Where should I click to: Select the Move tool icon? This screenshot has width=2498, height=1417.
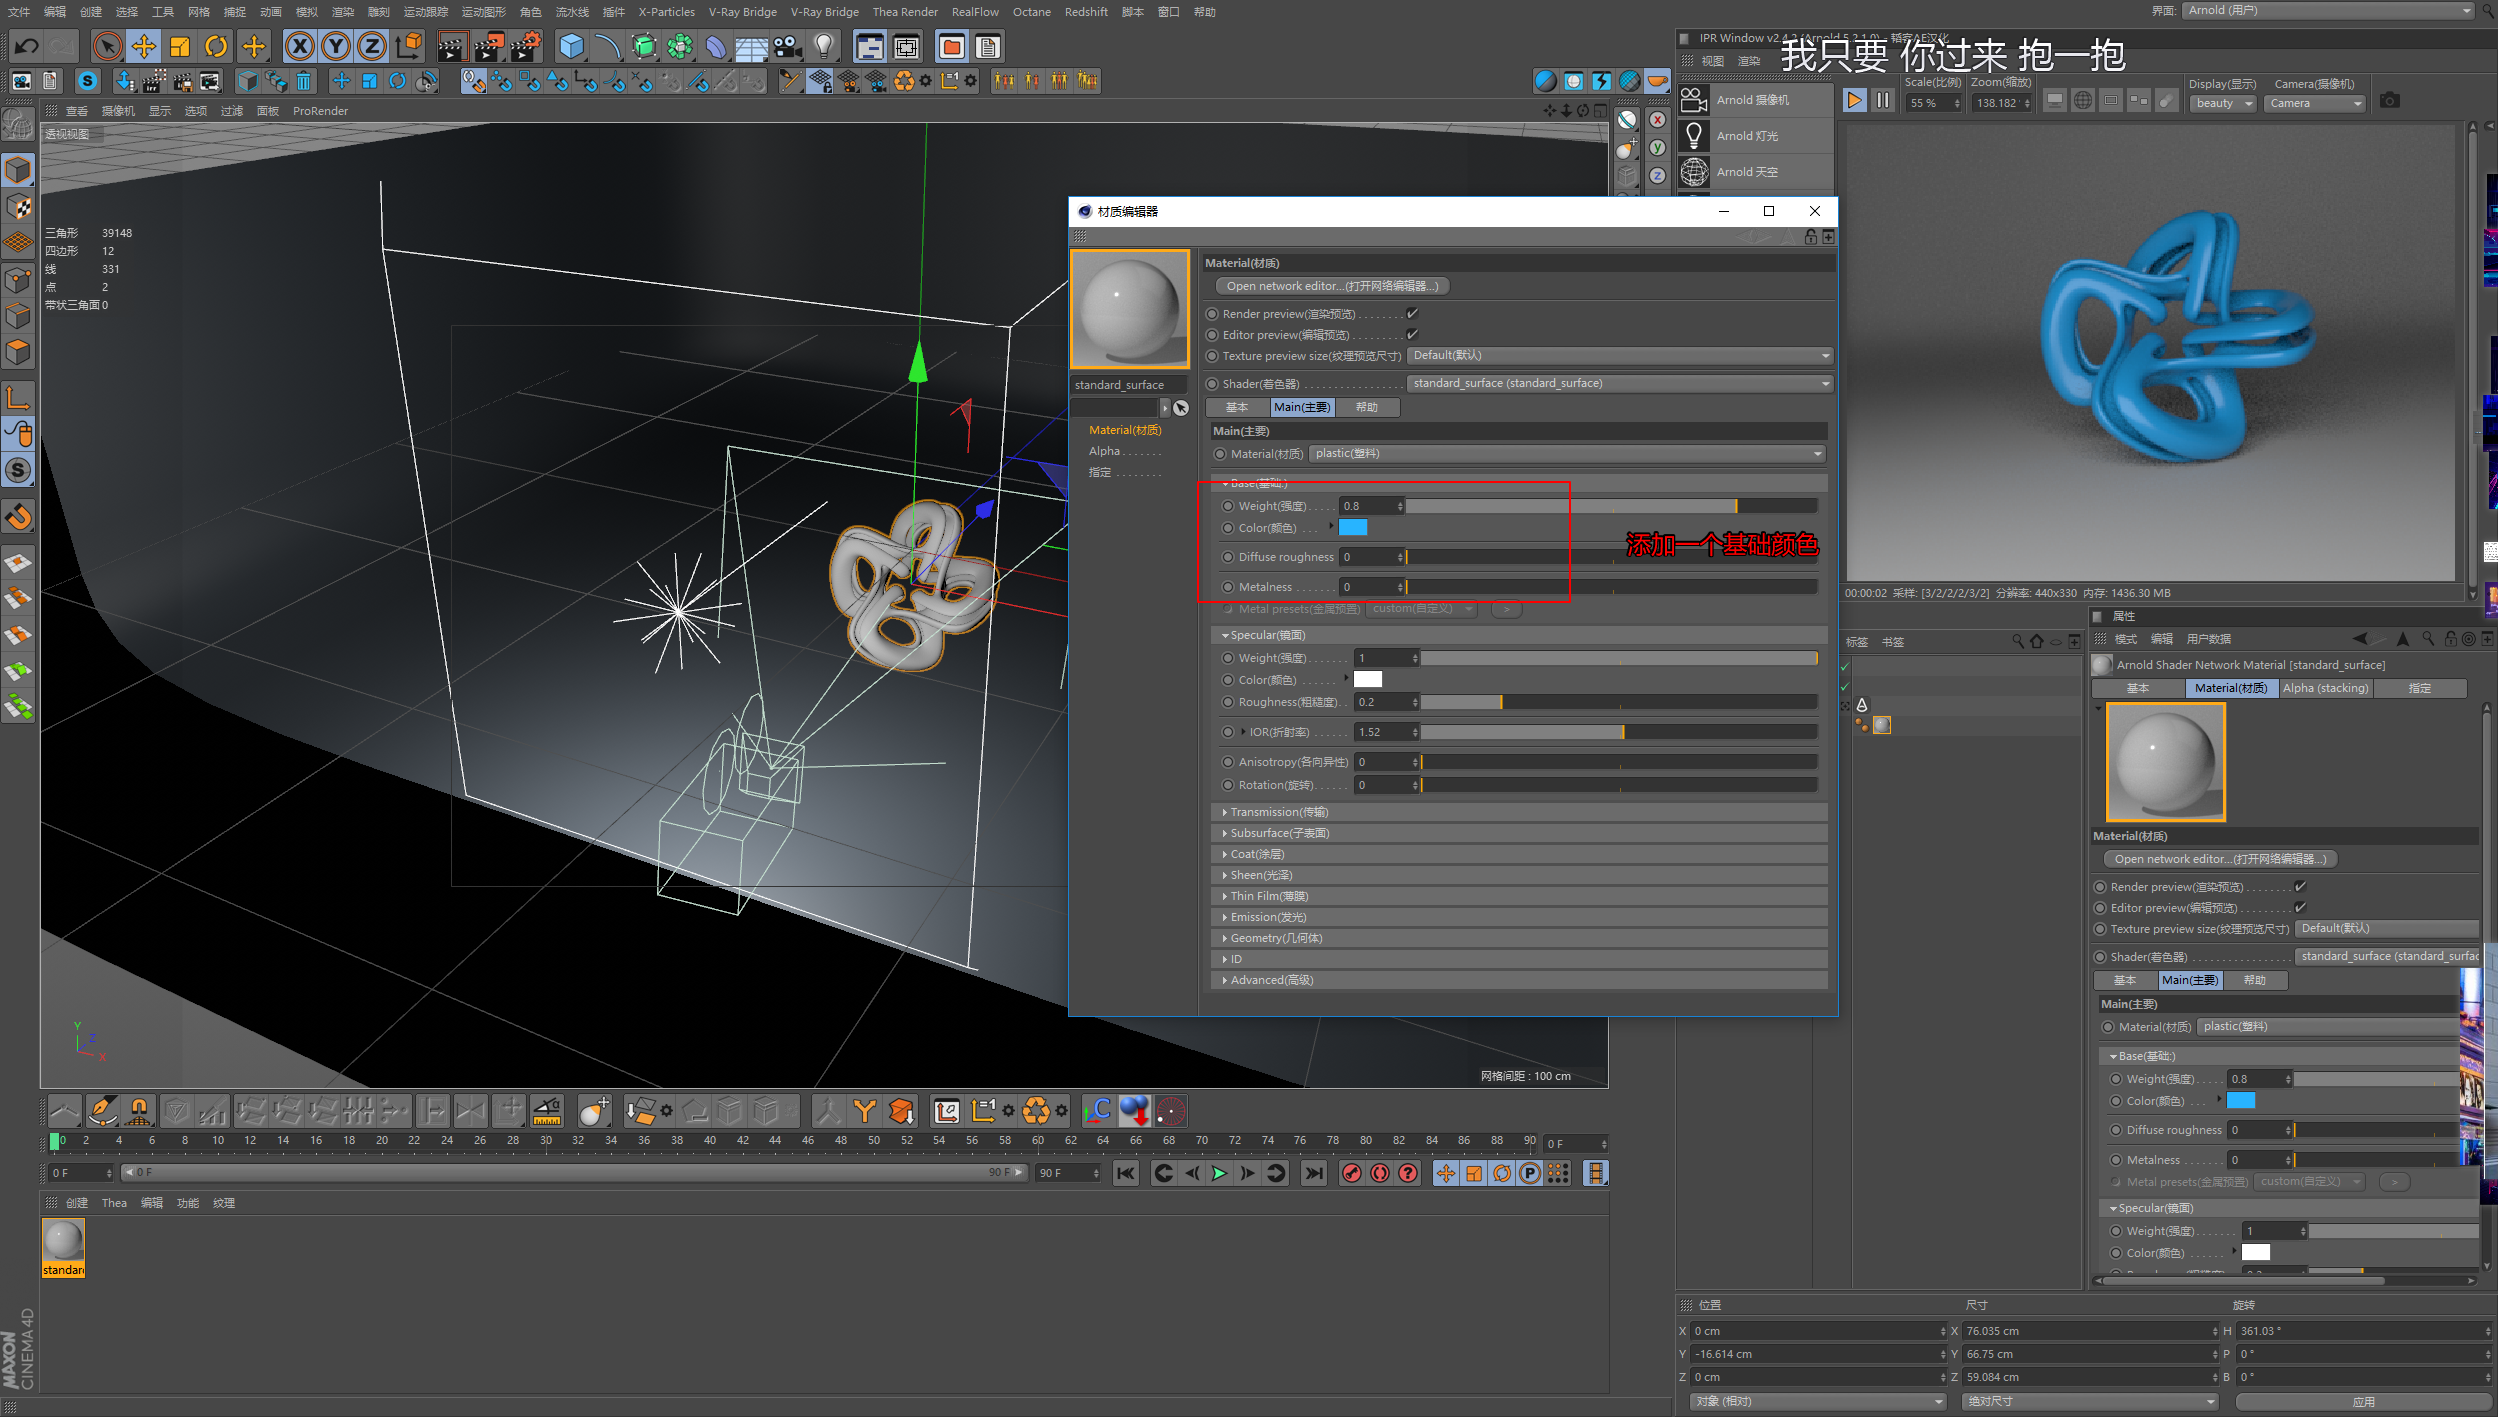tap(144, 46)
